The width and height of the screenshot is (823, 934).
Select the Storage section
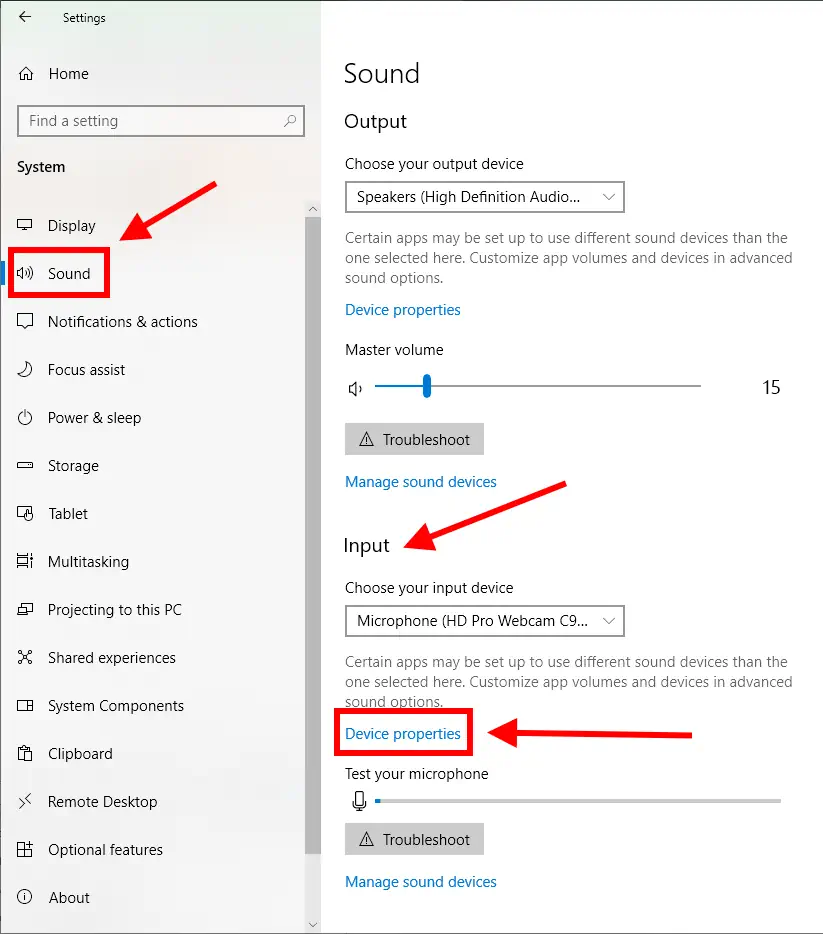(72, 465)
